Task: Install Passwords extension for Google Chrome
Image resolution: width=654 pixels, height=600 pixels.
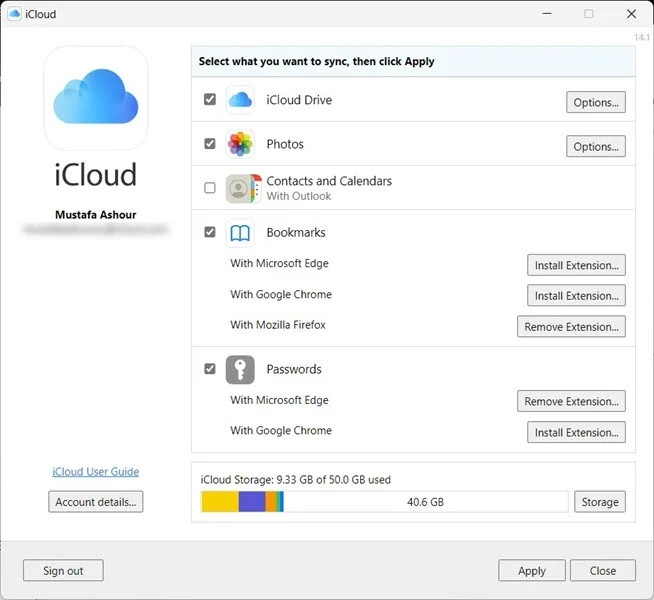Action: (x=576, y=432)
